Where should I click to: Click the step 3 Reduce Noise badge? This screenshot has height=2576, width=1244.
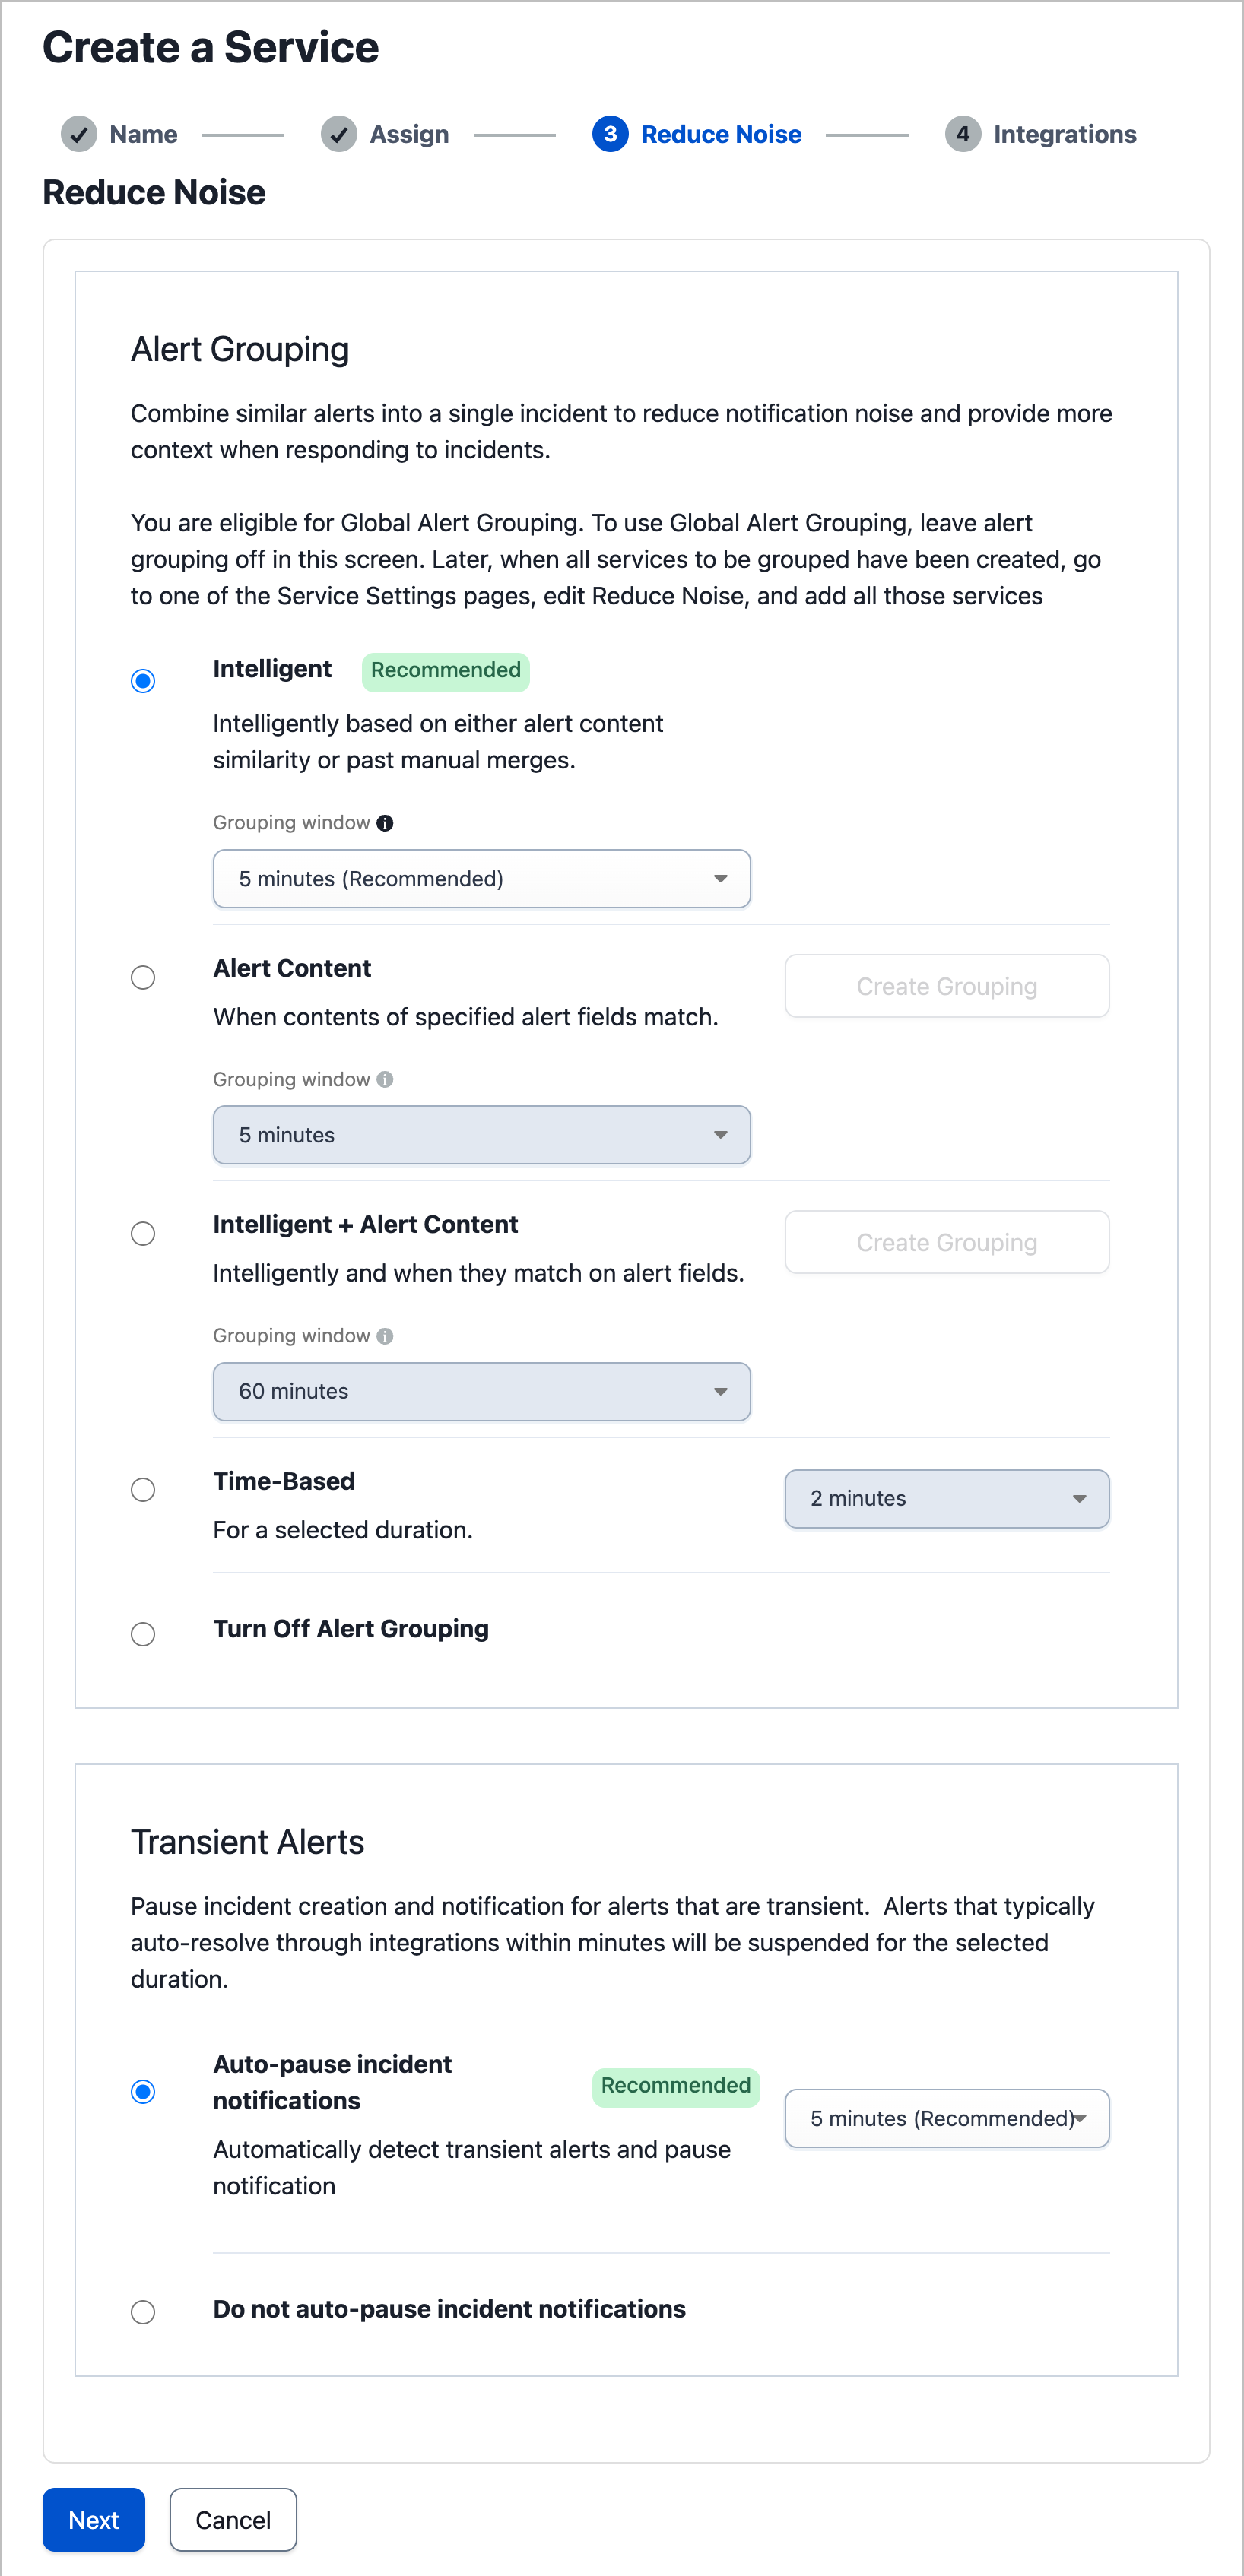[x=610, y=134]
